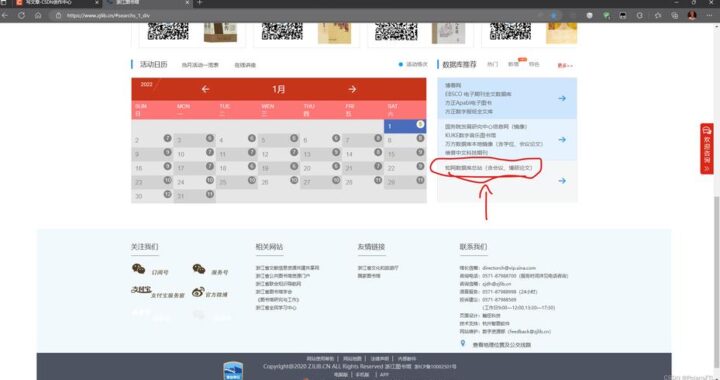The width and height of the screenshot is (720, 380).
Task: Open arrow beside the KUKE database group
Action: (x=562, y=140)
